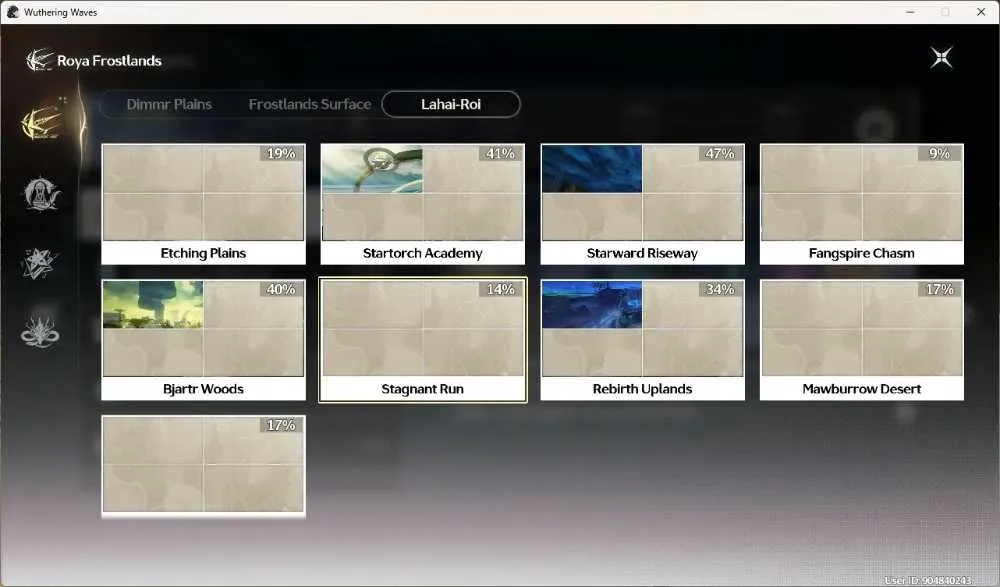The width and height of the screenshot is (1000, 587).
Task: Click the Wuthering Waves title bar icon
Action: pyautogui.click(x=13, y=12)
